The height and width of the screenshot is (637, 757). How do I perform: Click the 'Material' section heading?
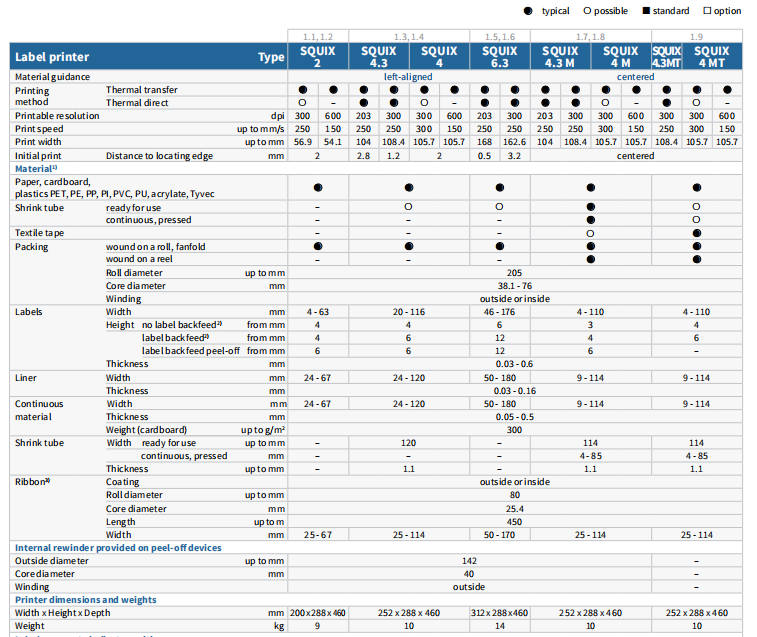tap(36, 169)
